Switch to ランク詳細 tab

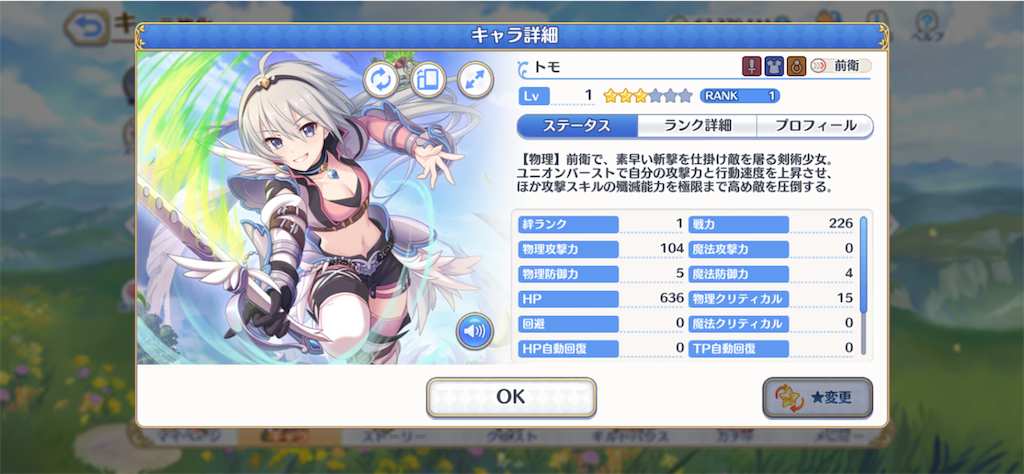click(697, 126)
